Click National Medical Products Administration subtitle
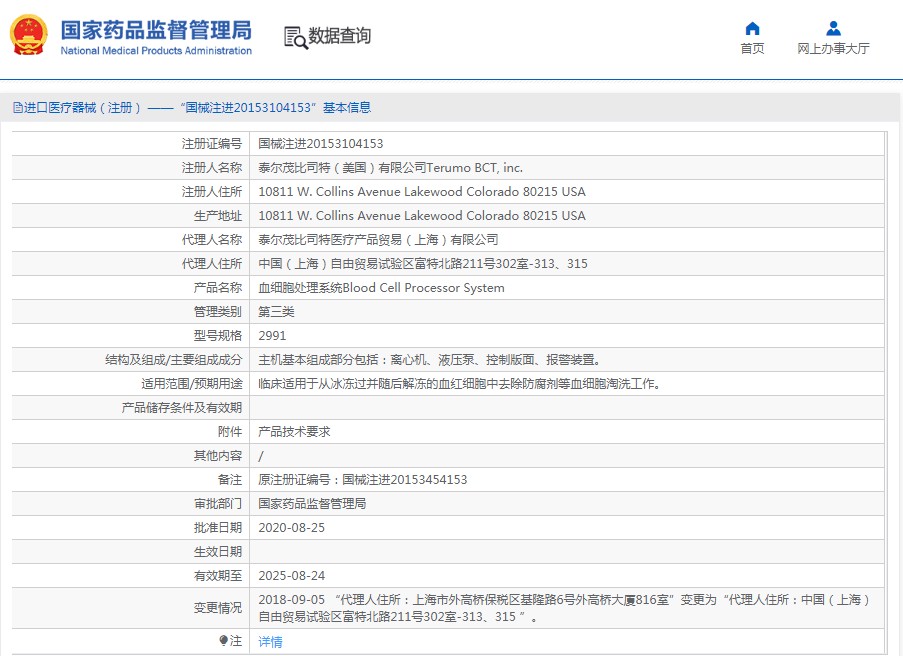The height and width of the screenshot is (656, 903). (156, 51)
